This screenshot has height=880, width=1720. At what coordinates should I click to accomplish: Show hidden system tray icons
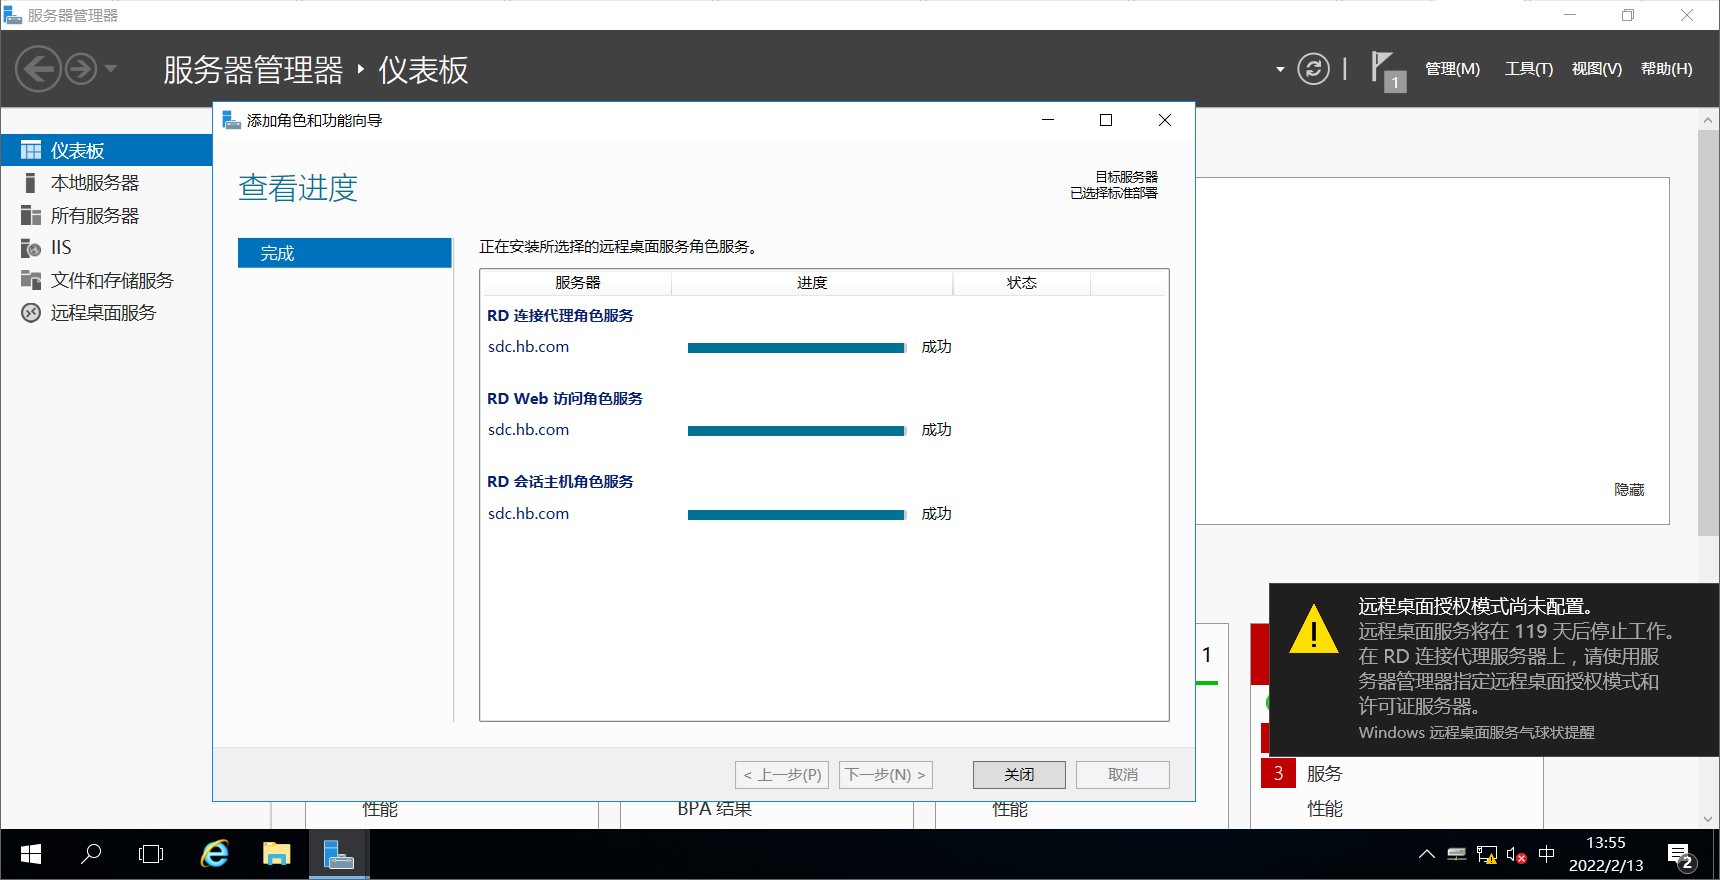pyautogui.click(x=1426, y=855)
